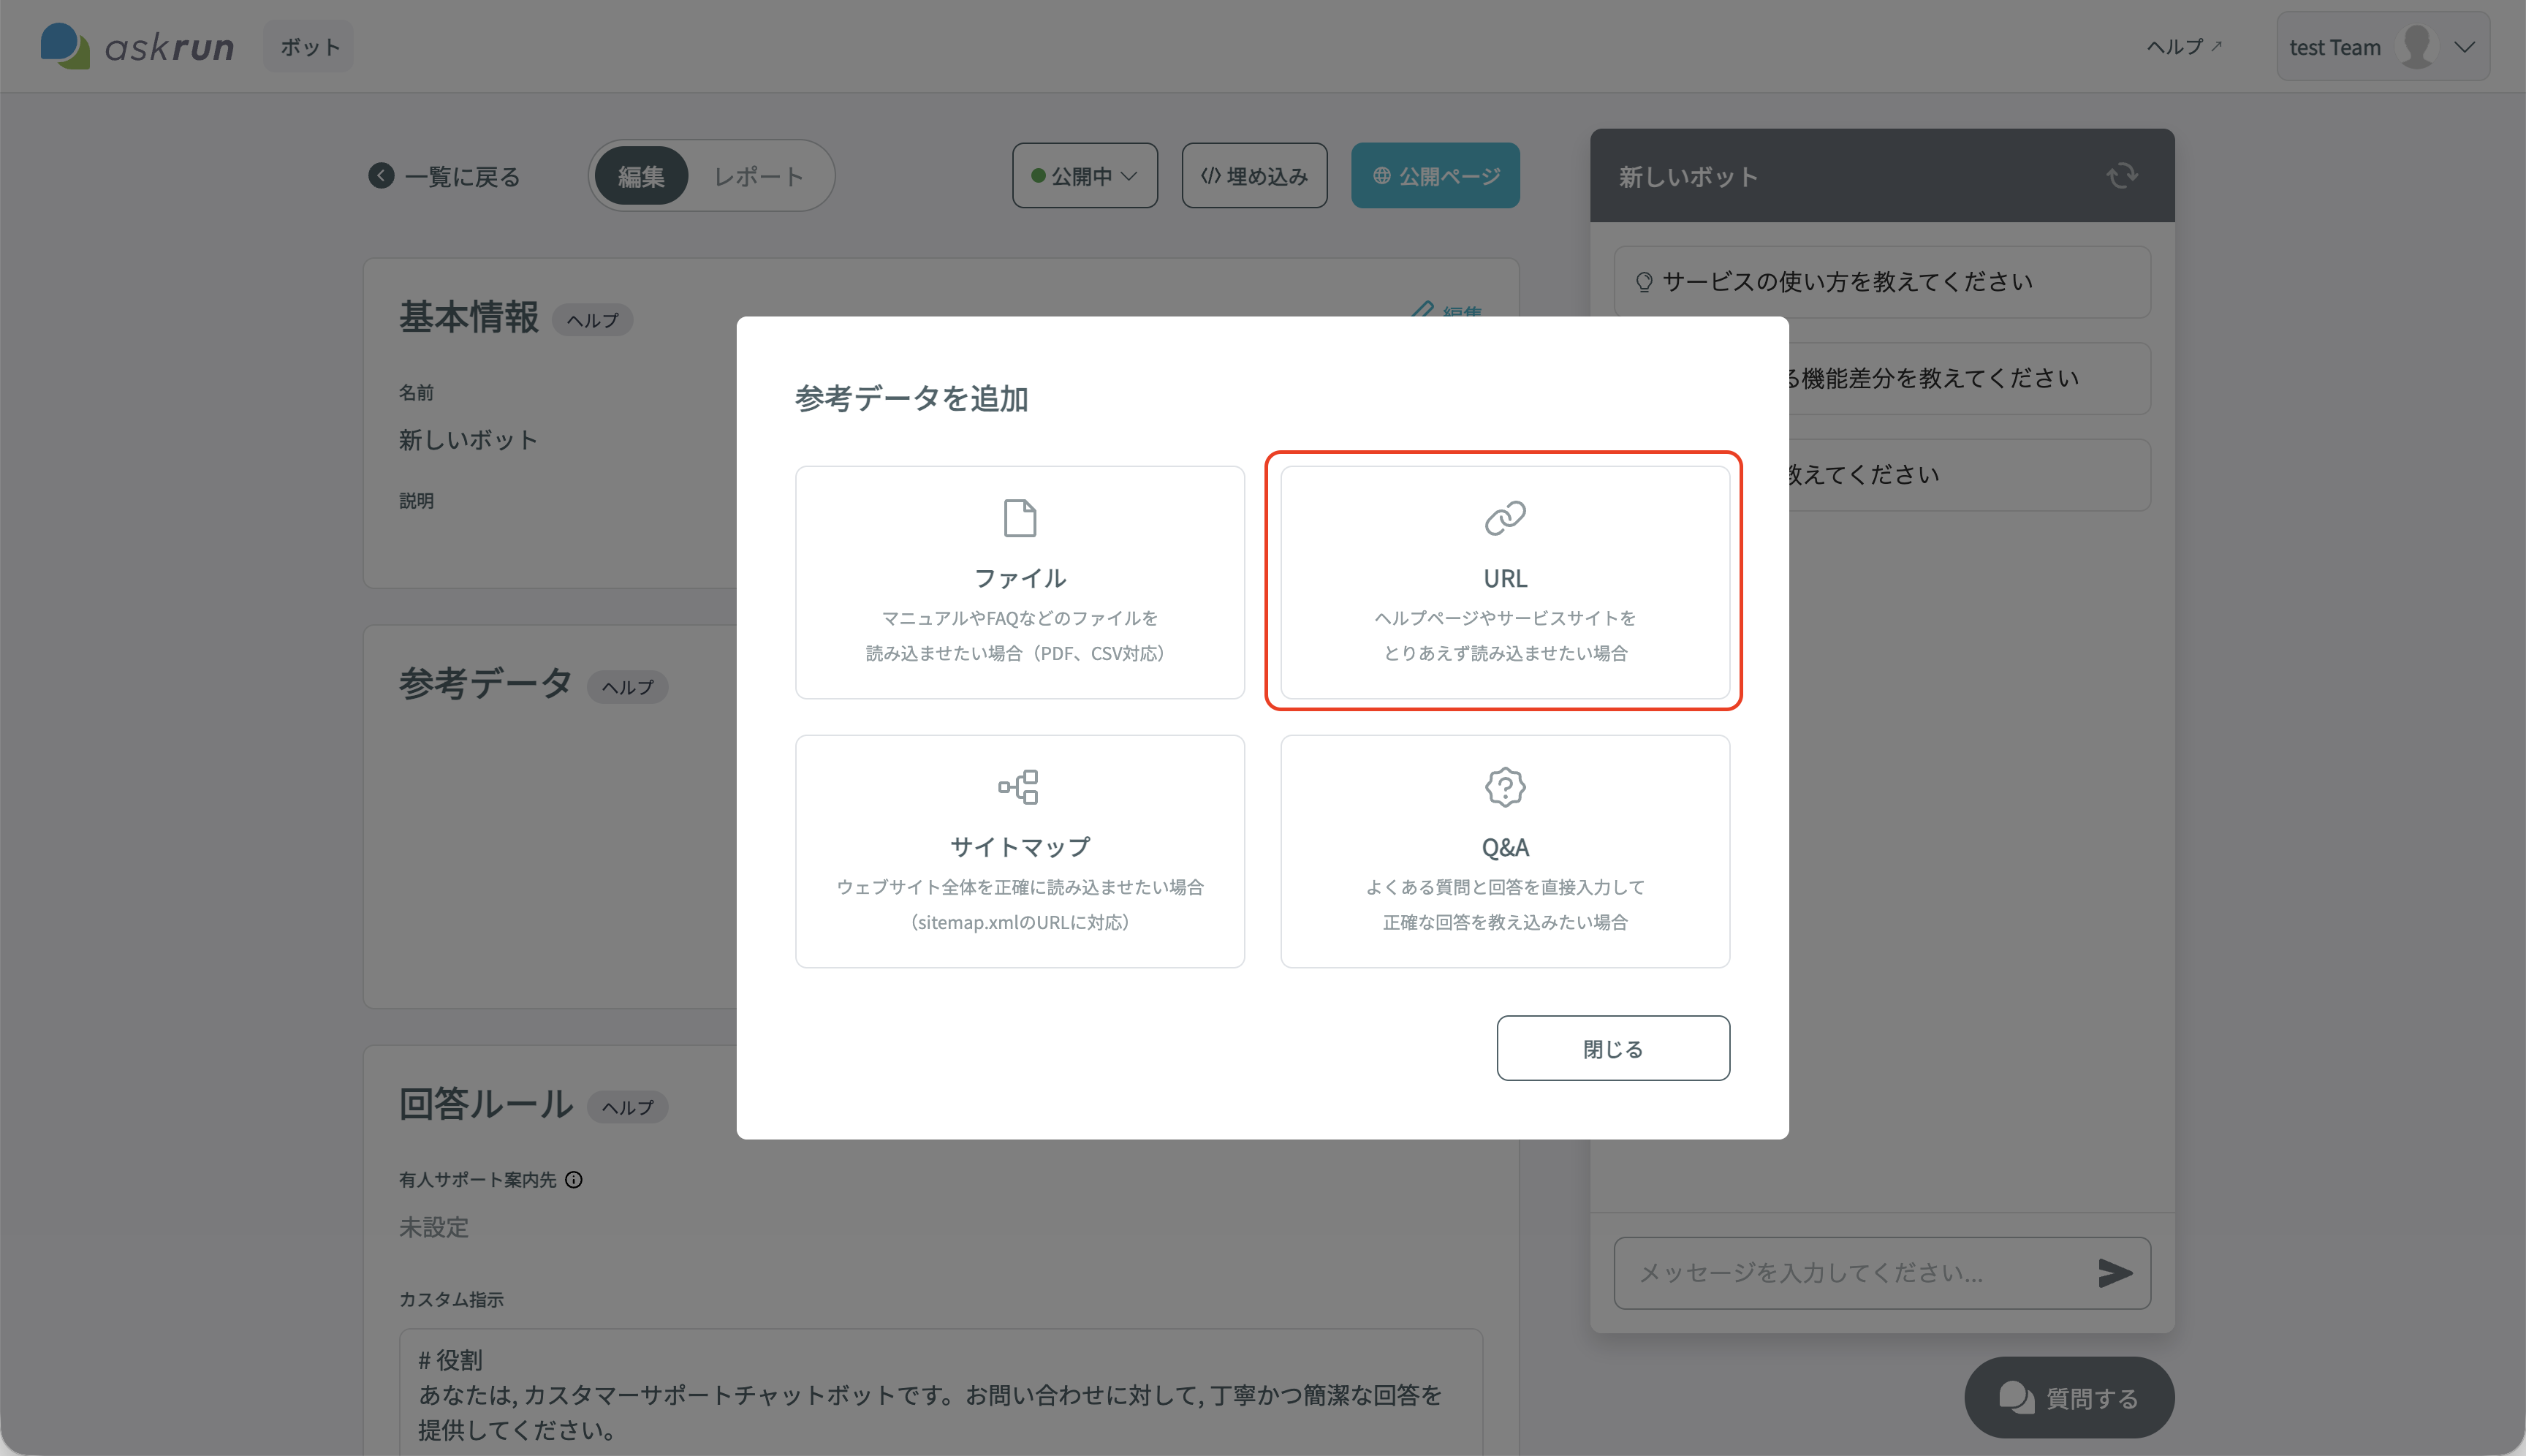Choose the サイトマップ data source card

click(x=1019, y=851)
